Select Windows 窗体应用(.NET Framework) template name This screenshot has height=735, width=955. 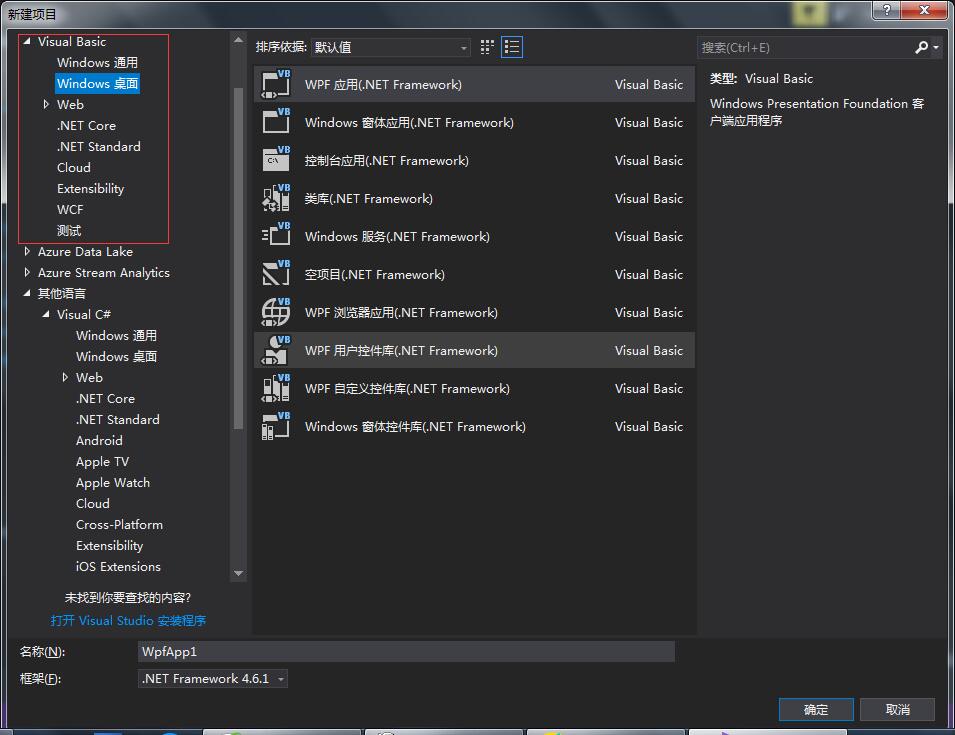(x=409, y=122)
